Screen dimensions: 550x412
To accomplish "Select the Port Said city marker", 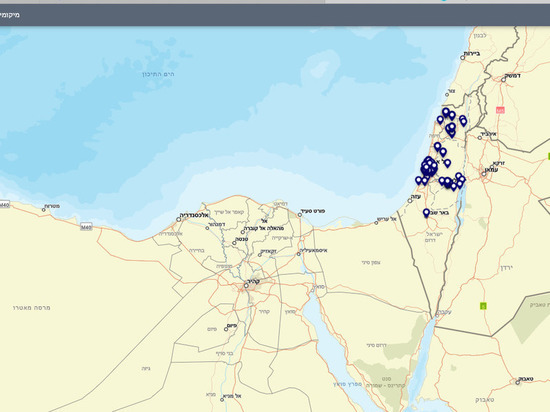I will point(300,215).
